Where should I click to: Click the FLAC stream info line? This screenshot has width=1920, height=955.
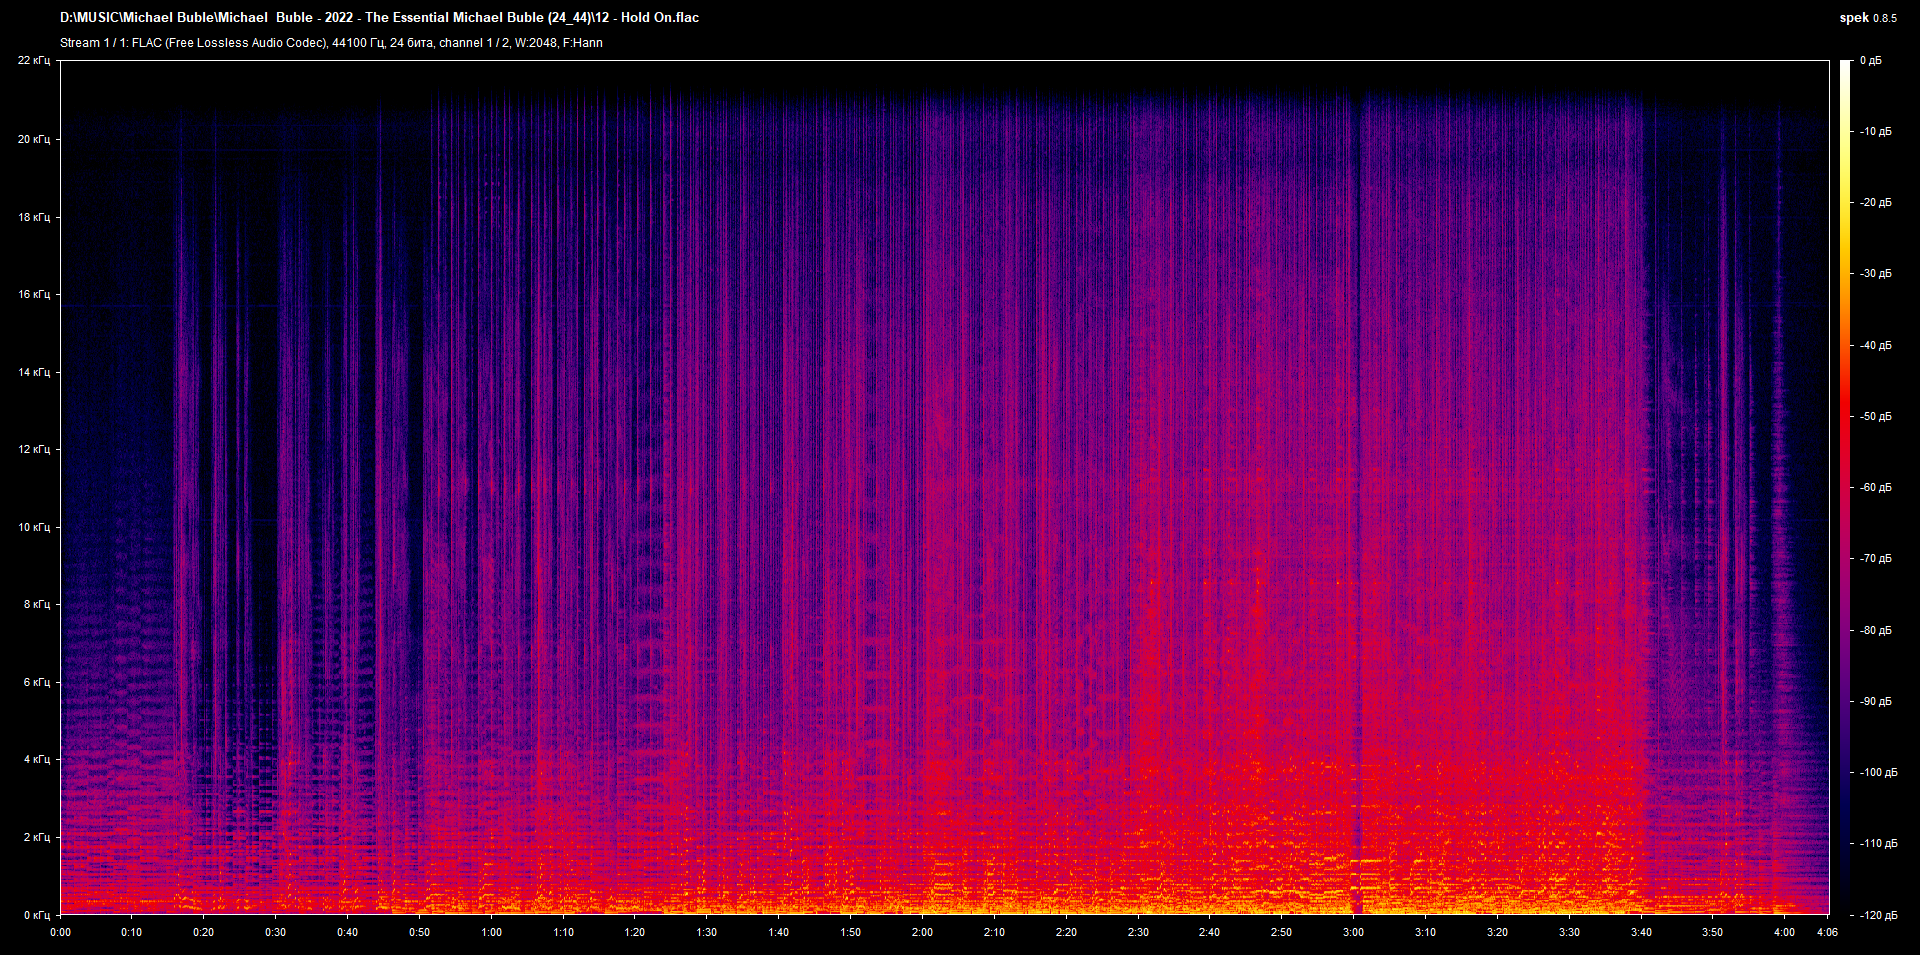point(331,43)
